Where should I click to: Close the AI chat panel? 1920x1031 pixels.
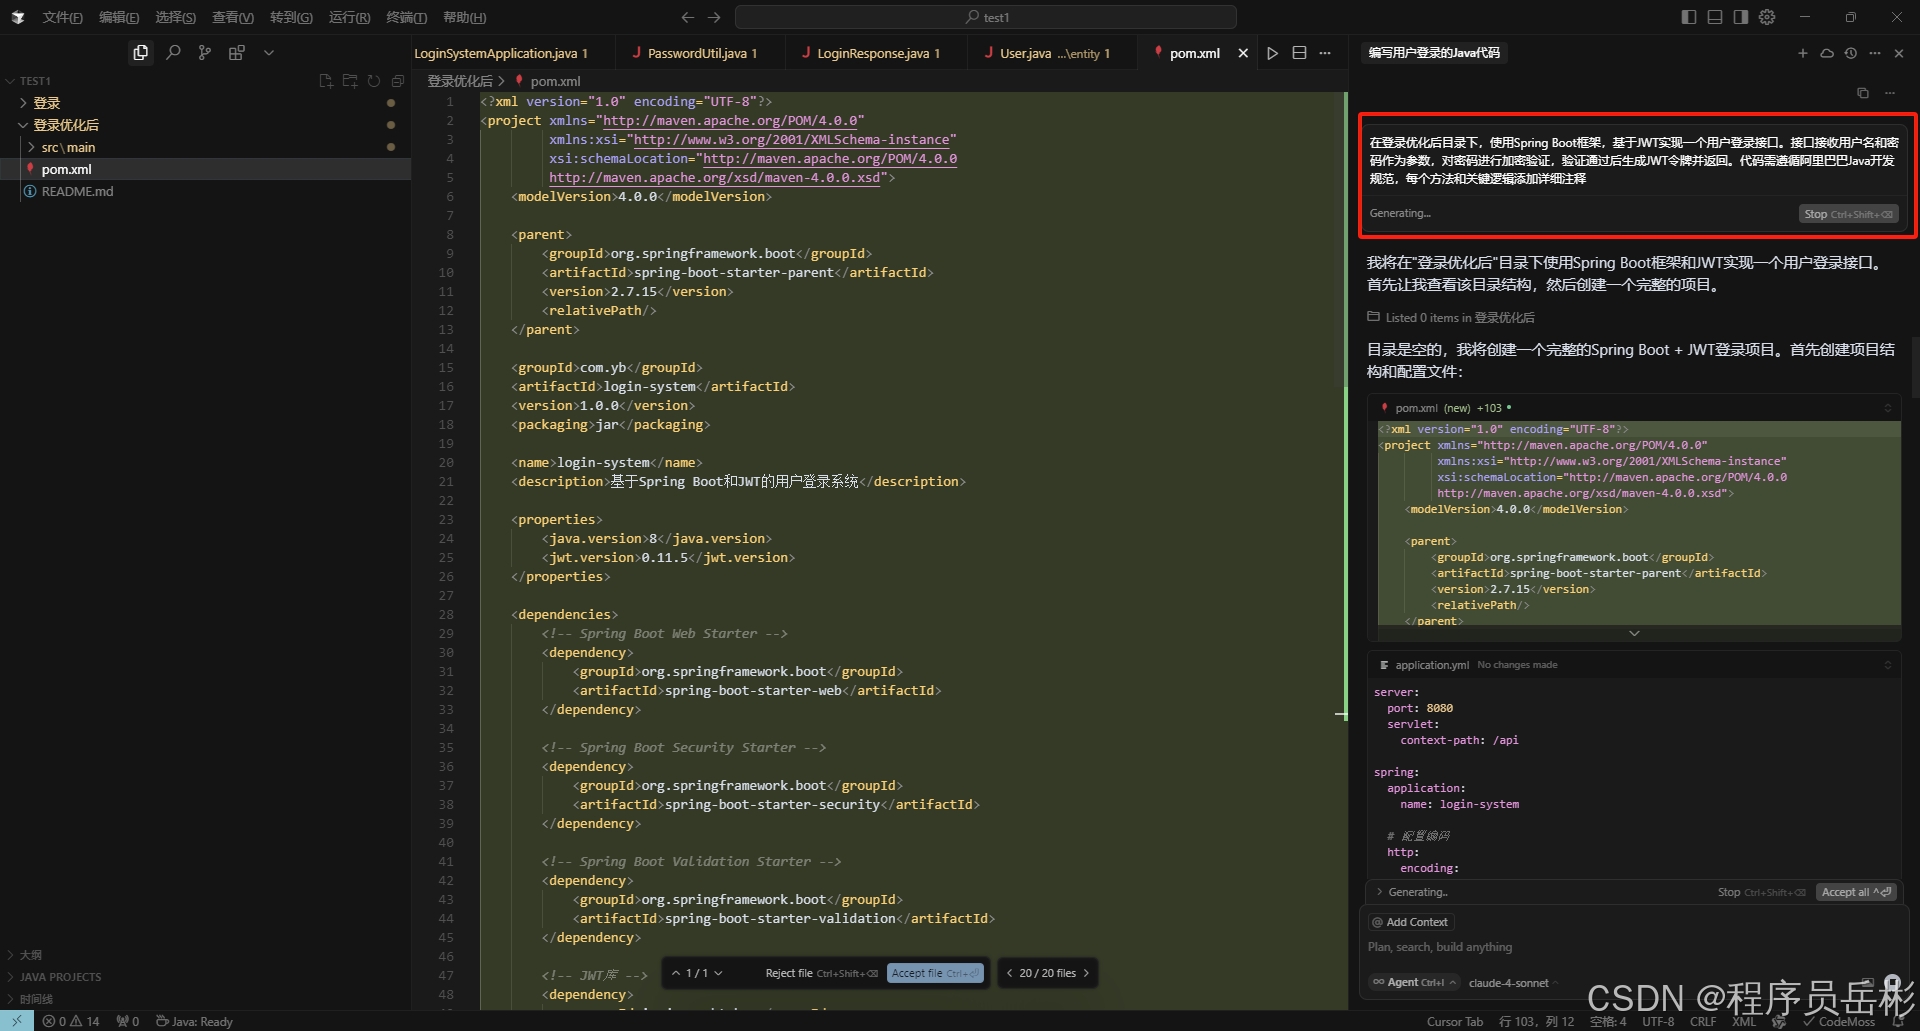tap(1899, 53)
